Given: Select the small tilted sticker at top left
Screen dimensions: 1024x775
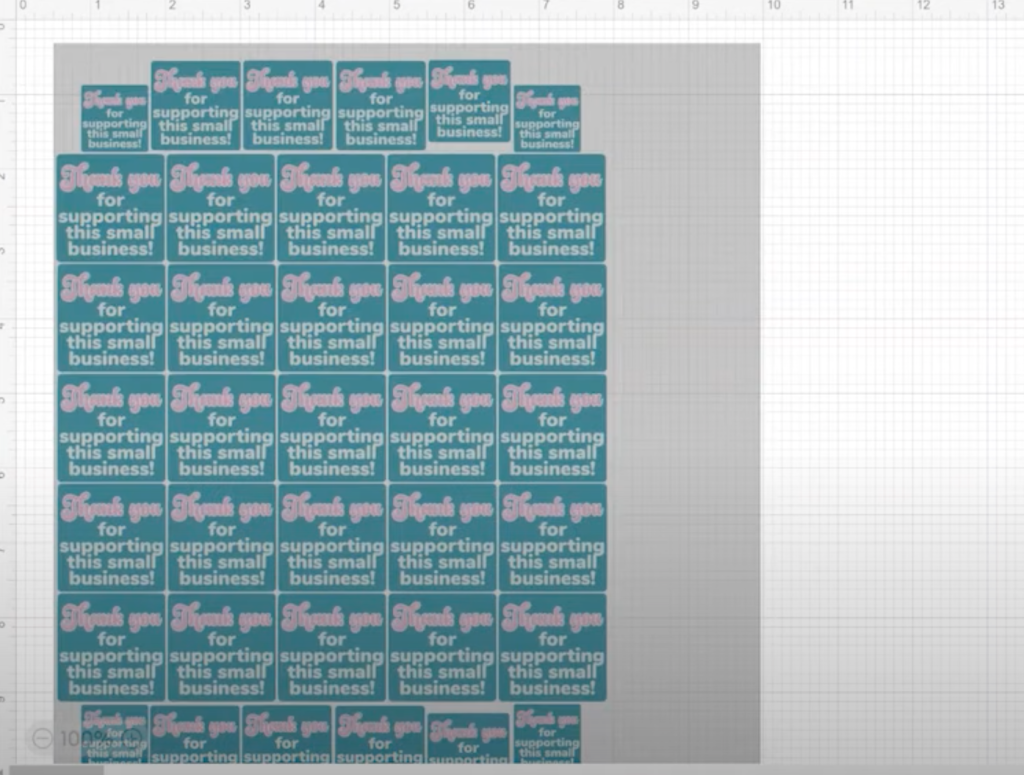Looking at the screenshot, I should (112, 118).
